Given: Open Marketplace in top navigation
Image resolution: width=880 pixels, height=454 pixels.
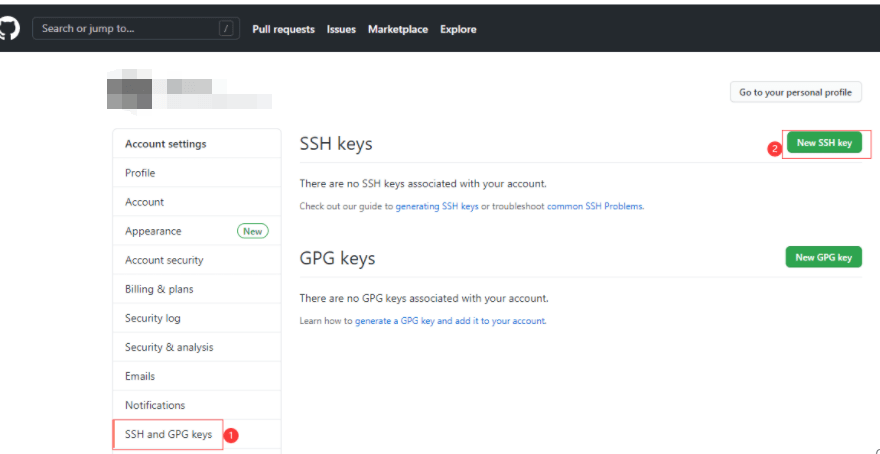Looking at the screenshot, I should coord(398,29).
